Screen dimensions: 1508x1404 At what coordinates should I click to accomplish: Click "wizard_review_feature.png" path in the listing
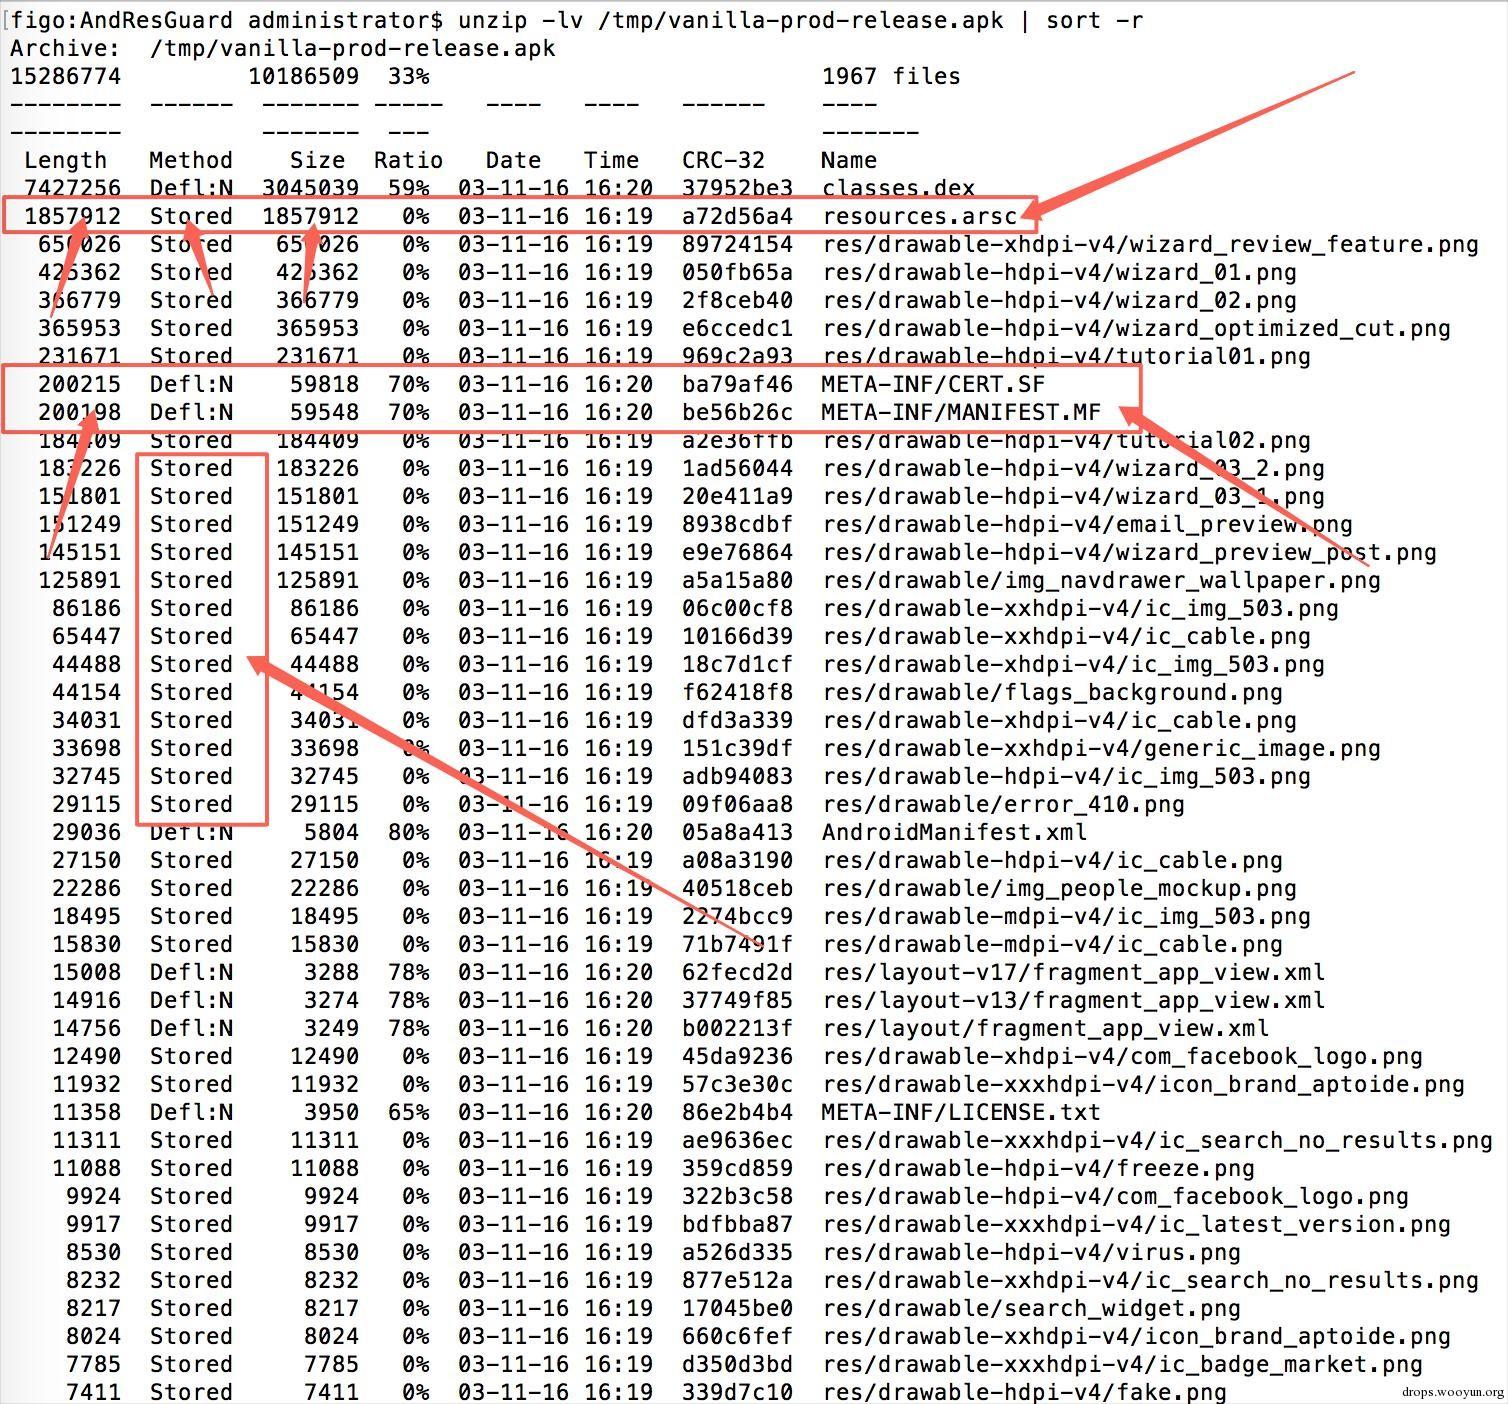[x=1150, y=244]
